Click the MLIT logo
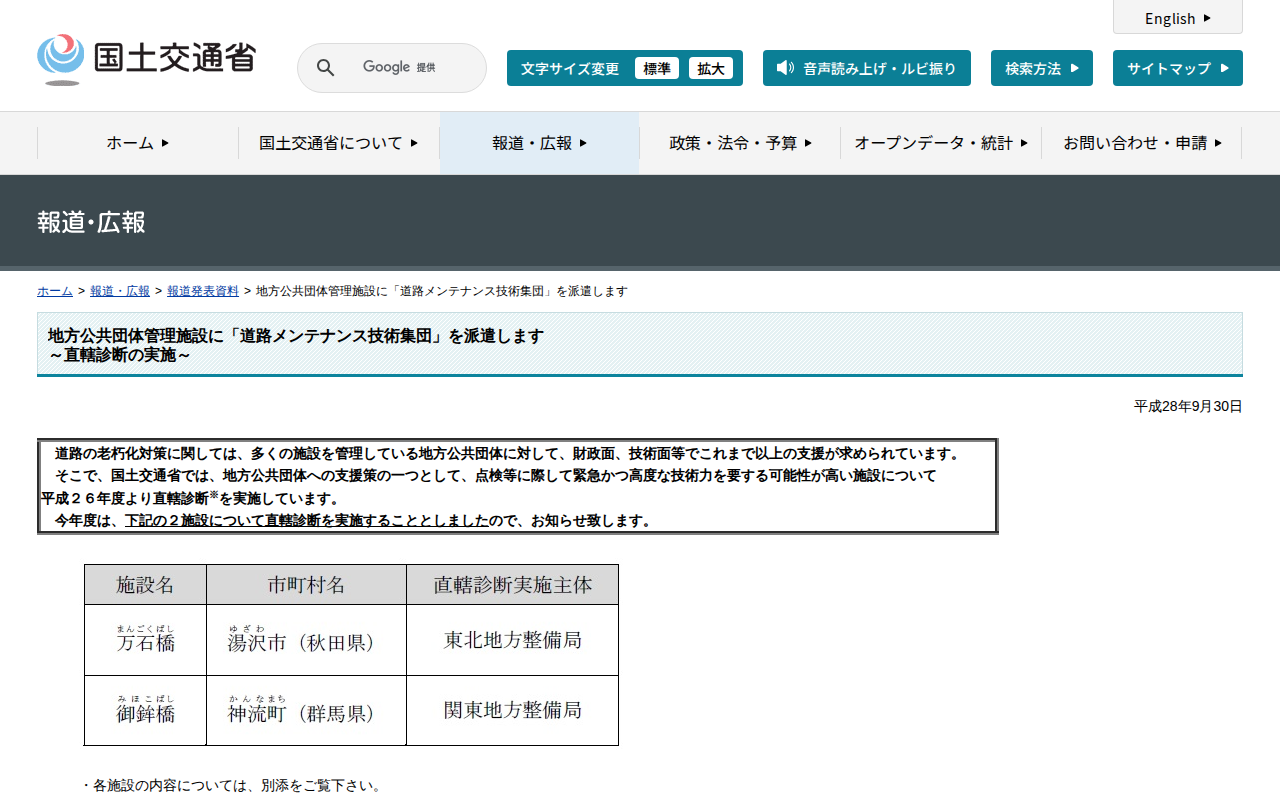Screen dimensions: 1280x800 (x=146, y=59)
